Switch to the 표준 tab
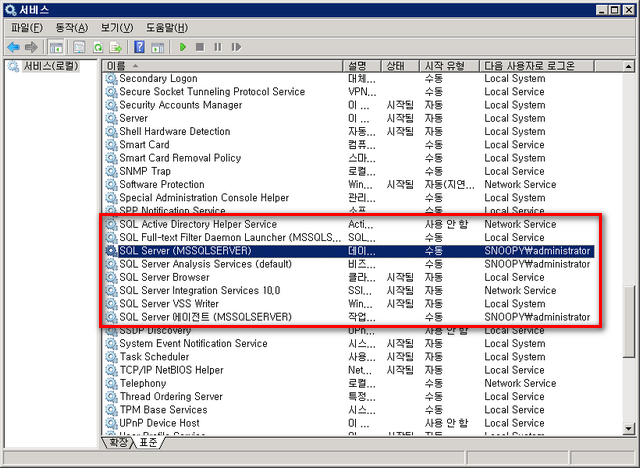The image size is (640, 468). 148,442
